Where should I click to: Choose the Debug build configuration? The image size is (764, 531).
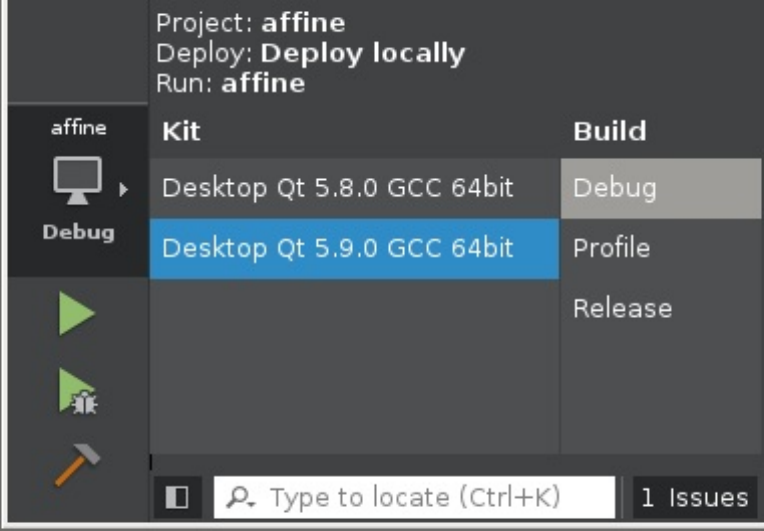(x=614, y=188)
